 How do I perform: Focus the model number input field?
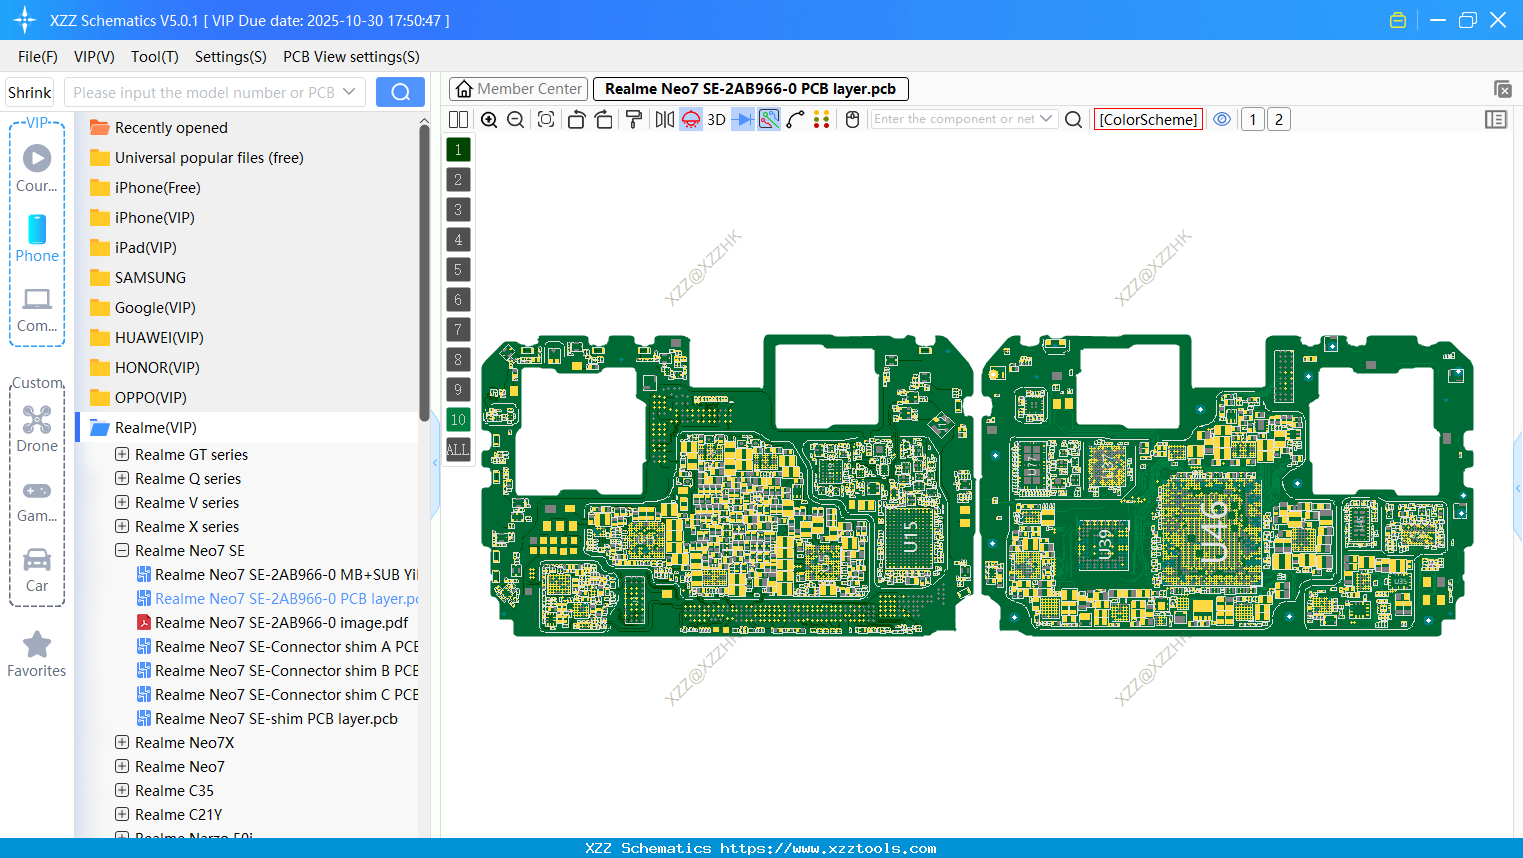(204, 92)
